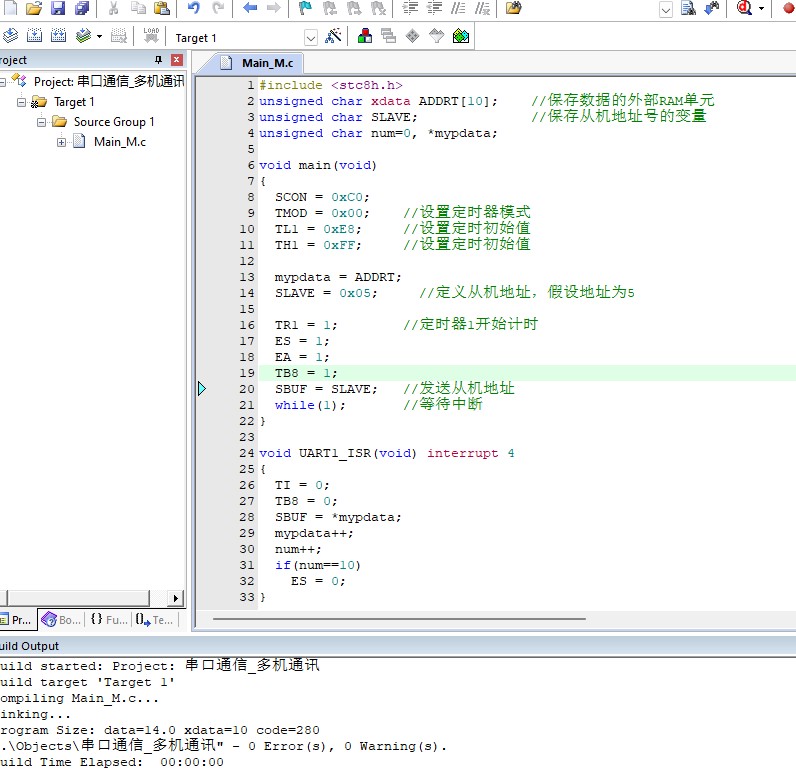796x778 pixels.
Task: Click the Rebuild all targets icon
Action: coord(58,36)
